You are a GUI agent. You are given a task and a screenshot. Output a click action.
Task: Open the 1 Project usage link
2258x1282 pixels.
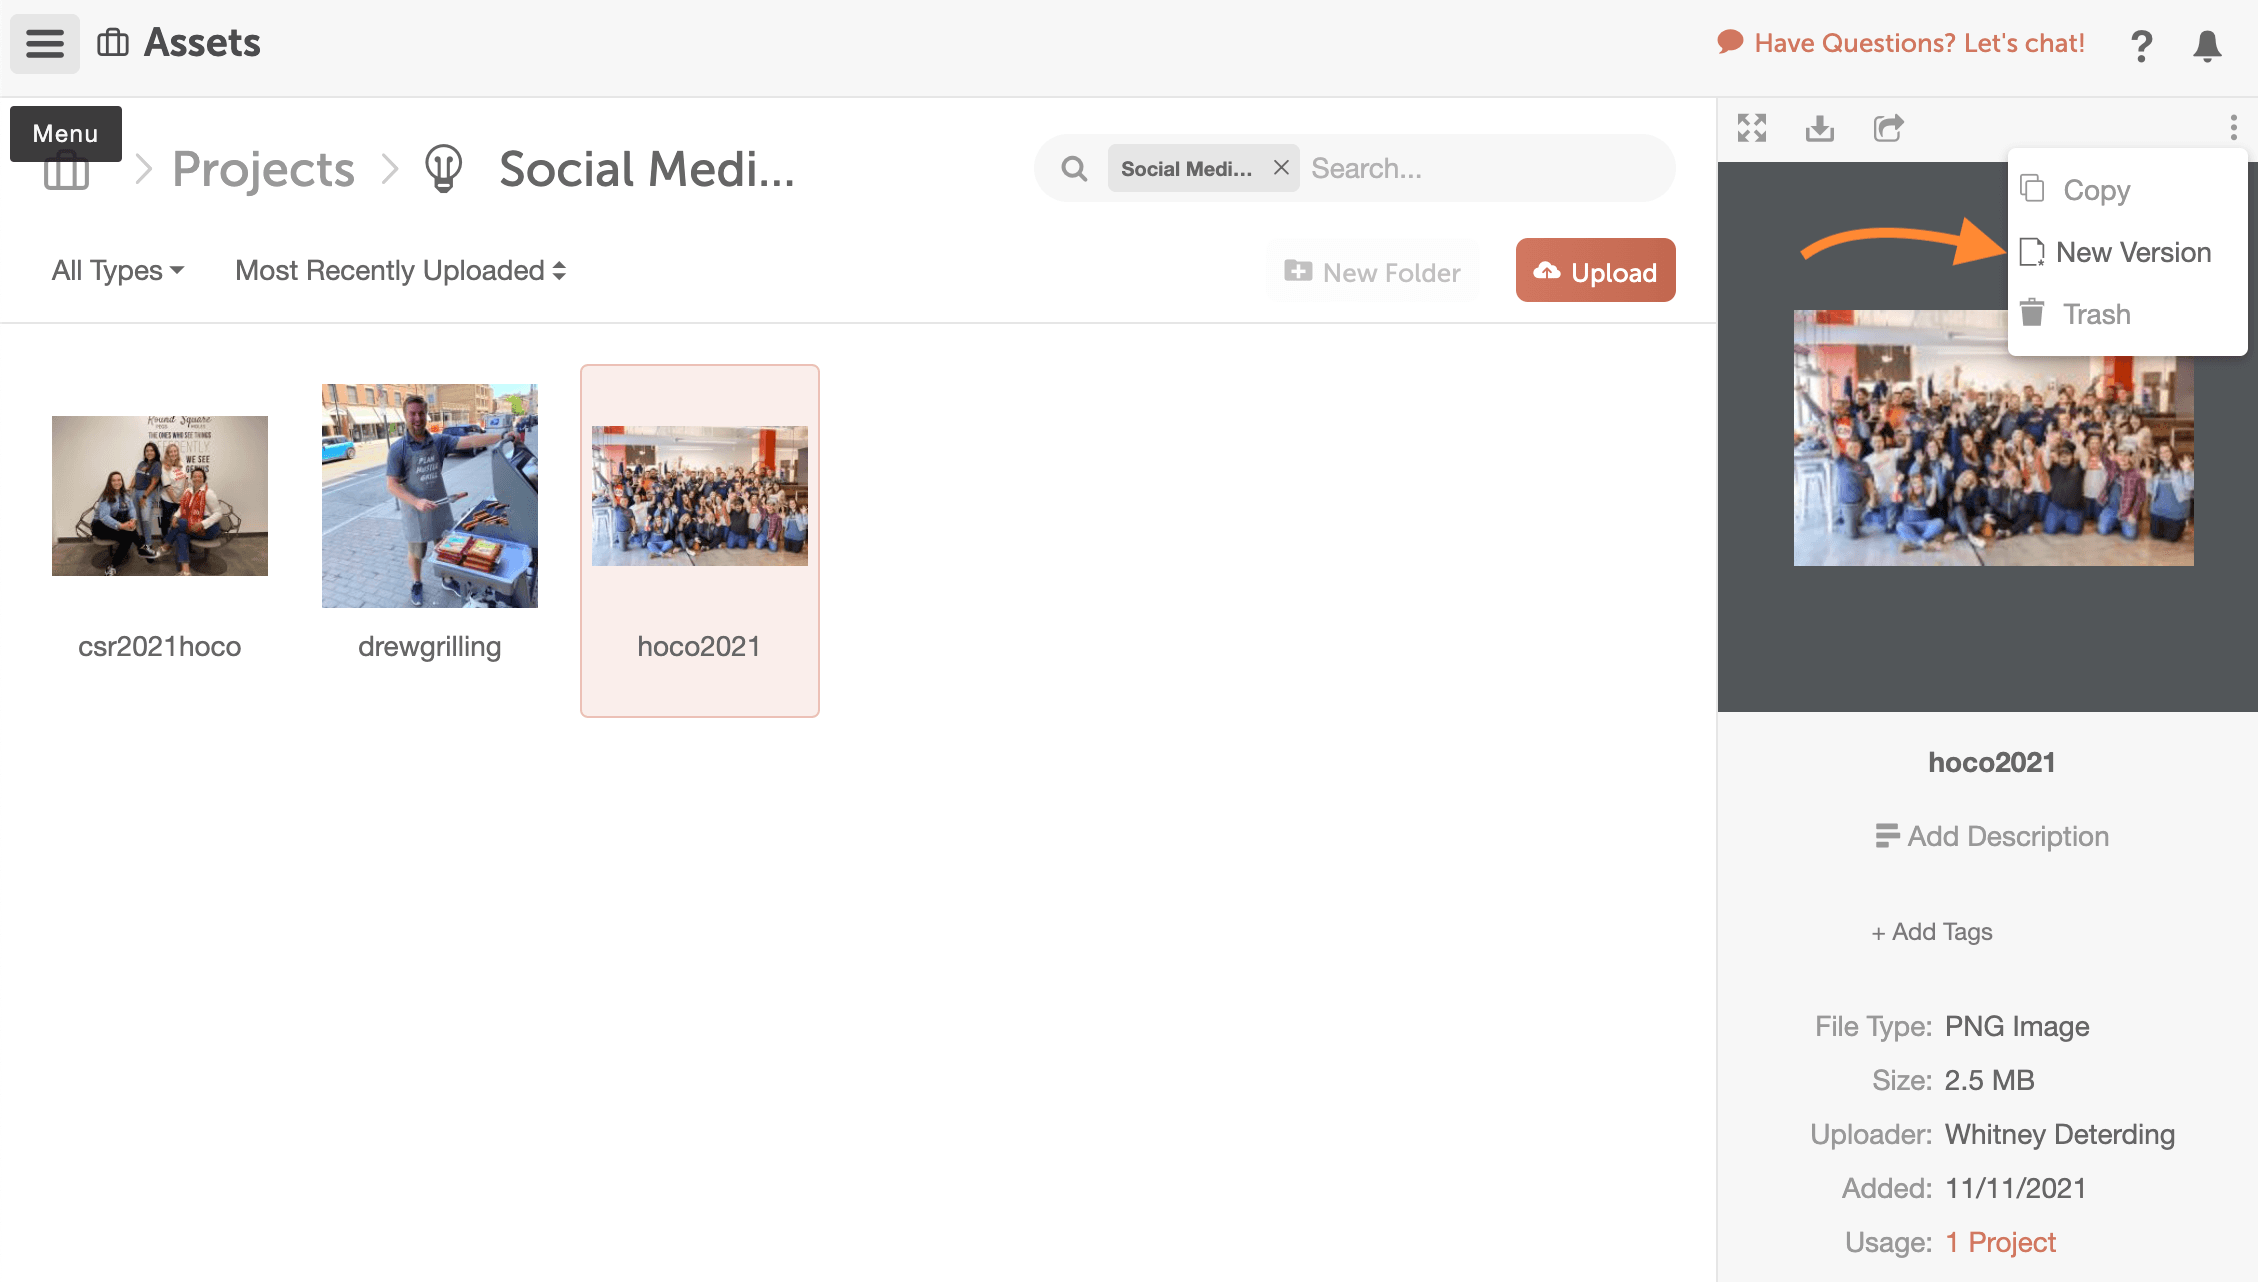coord(2000,1242)
